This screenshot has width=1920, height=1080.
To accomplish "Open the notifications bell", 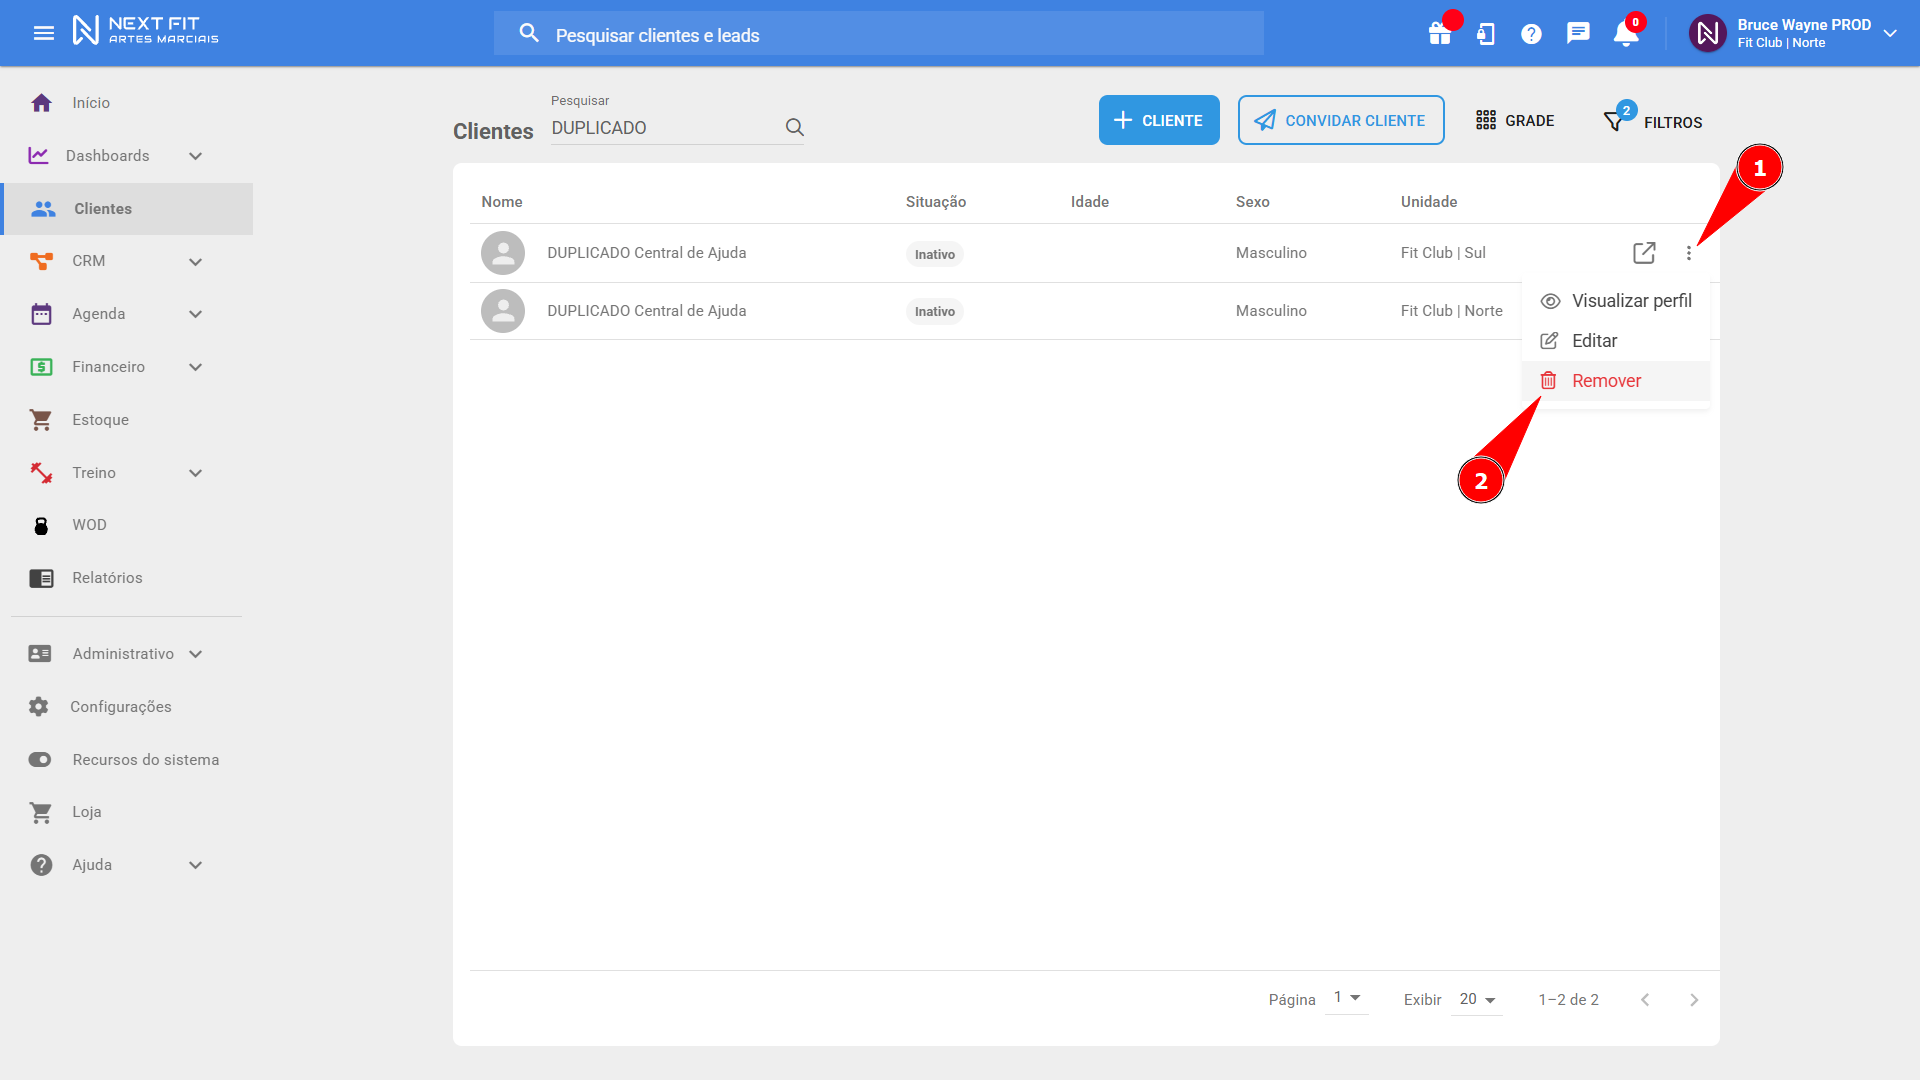I will (1625, 34).
